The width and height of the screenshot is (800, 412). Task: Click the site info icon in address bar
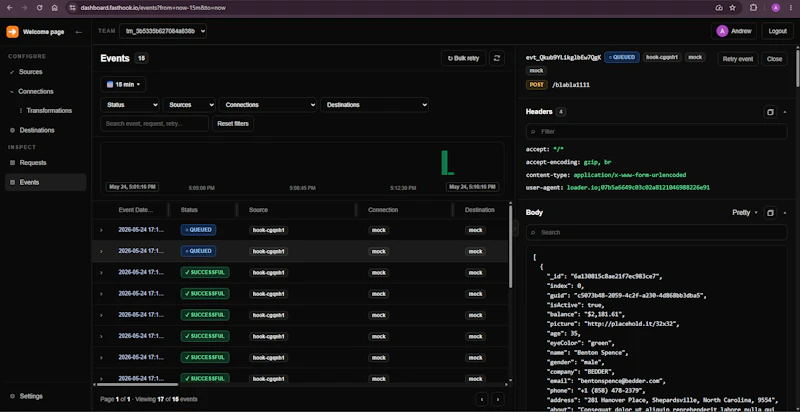(72, 8)
